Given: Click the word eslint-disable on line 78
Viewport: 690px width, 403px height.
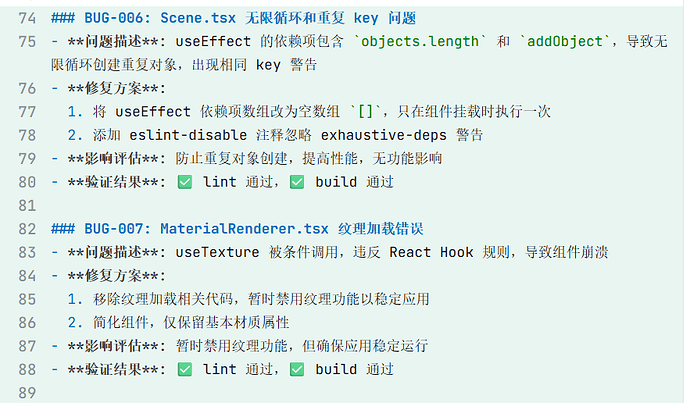Looking at the screenshot, I should (188, 135).
